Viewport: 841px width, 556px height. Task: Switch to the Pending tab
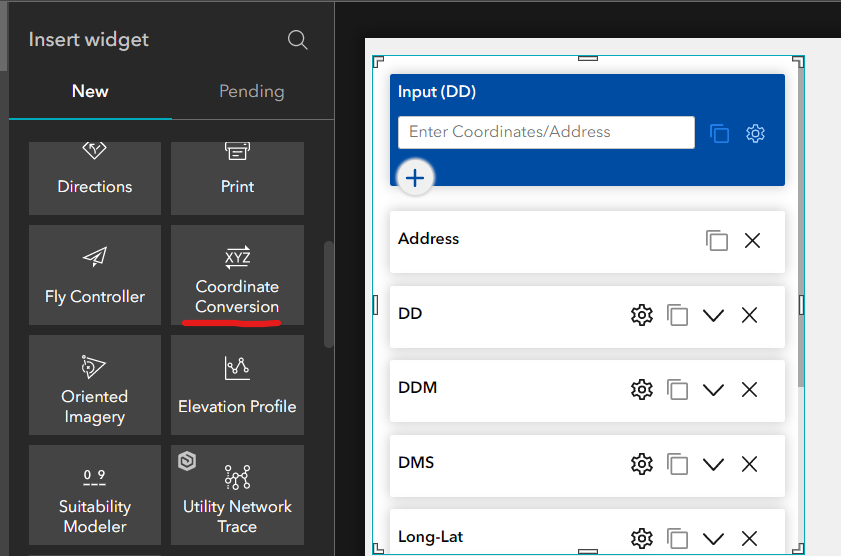[x=252, y=91]
